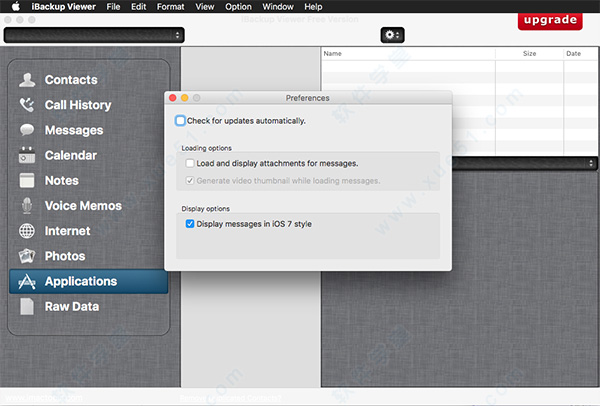600x406 pixels.
Task: Select Contacts label in sidebar
Action: 71,80
